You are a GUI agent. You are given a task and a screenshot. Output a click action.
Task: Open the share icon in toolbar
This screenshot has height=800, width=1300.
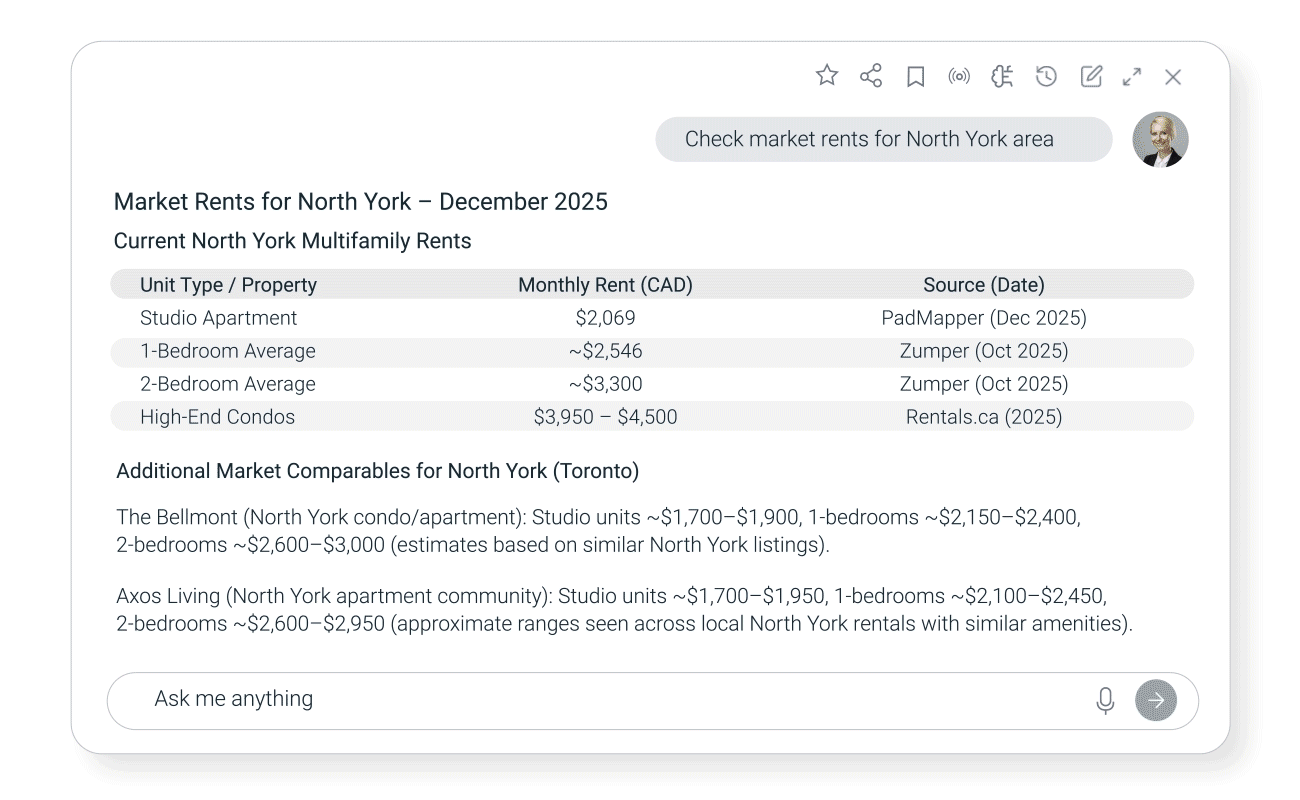[x=871, y=76]
